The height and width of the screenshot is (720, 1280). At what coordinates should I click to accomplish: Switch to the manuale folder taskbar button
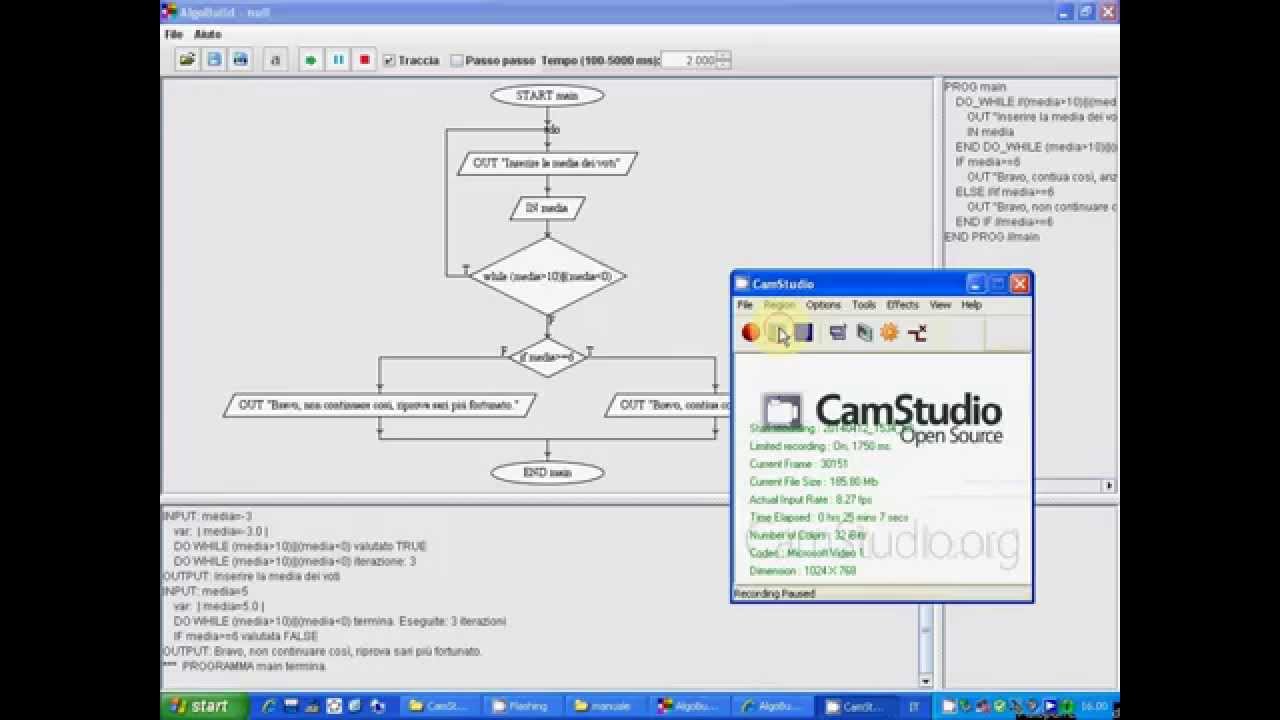point(604,706)
